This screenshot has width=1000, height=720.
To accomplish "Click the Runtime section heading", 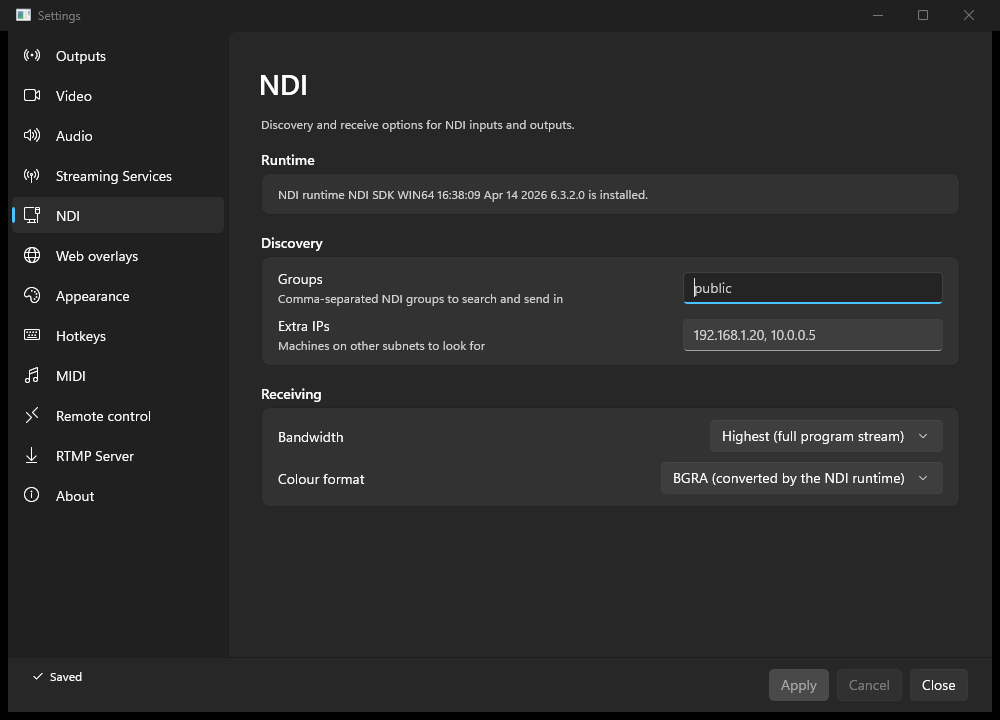I will click(288, 160).
